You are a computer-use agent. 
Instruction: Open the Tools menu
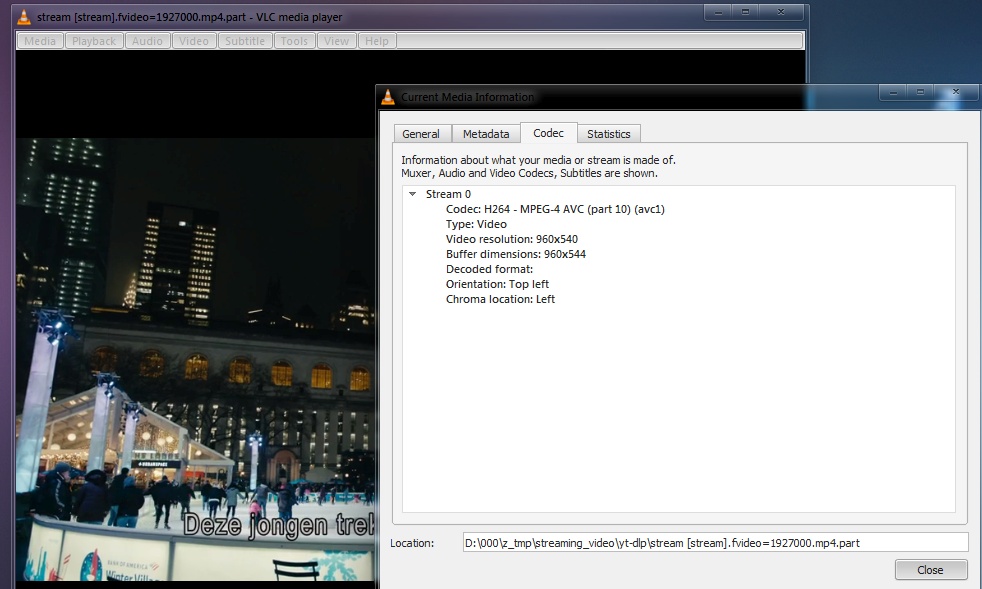pos(294,41)
